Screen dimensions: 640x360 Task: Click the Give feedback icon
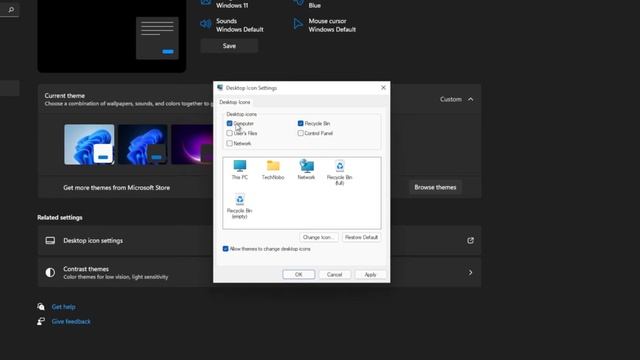coord(41,321)
